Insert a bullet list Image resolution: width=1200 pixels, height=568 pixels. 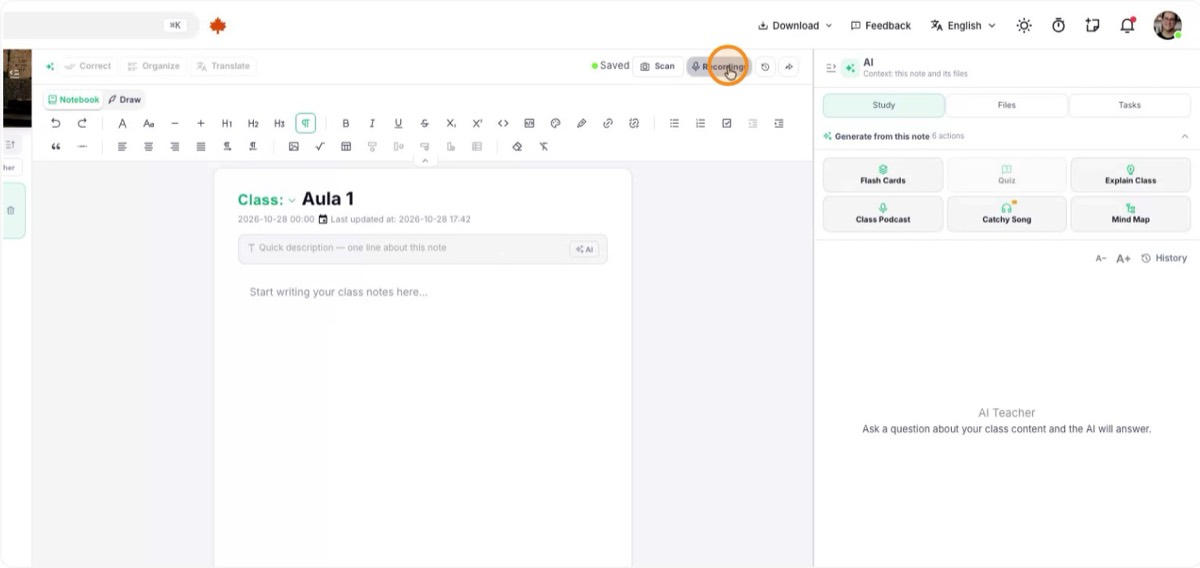674,123
